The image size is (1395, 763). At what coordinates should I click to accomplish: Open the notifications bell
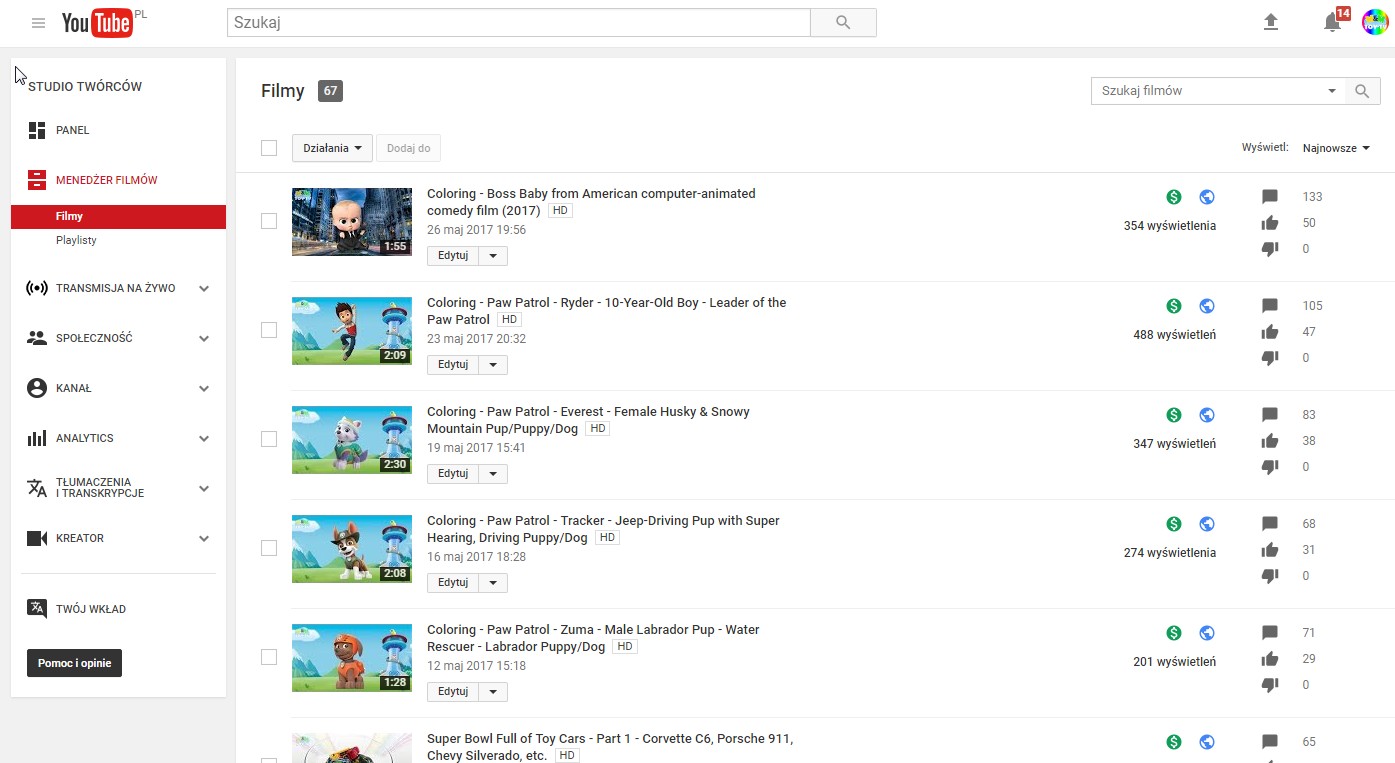pos(1332,23)
